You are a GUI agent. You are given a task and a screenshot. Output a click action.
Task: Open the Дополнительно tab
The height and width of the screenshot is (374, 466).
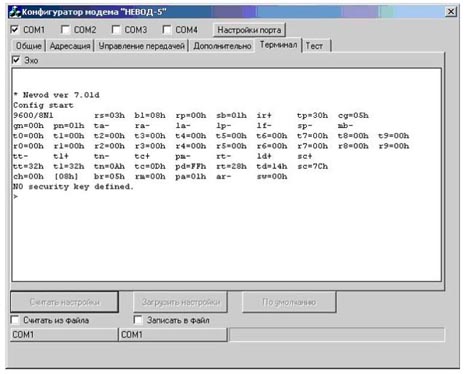(222, 46)
